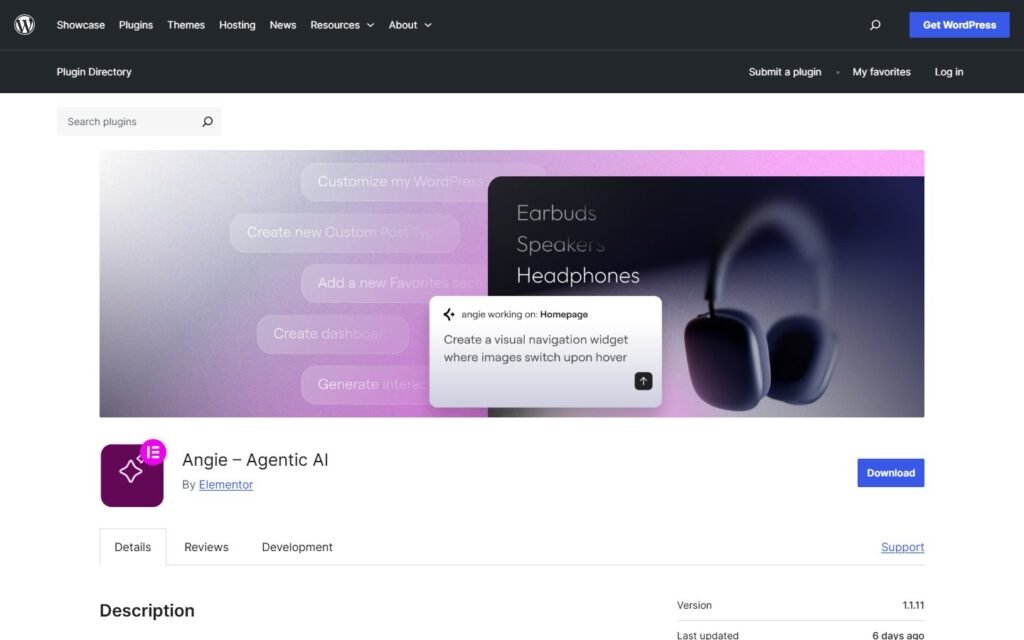Click the Angie sparkle icon in banner
The width and height of the screenshot is (1024, 640).
[449, 314]
